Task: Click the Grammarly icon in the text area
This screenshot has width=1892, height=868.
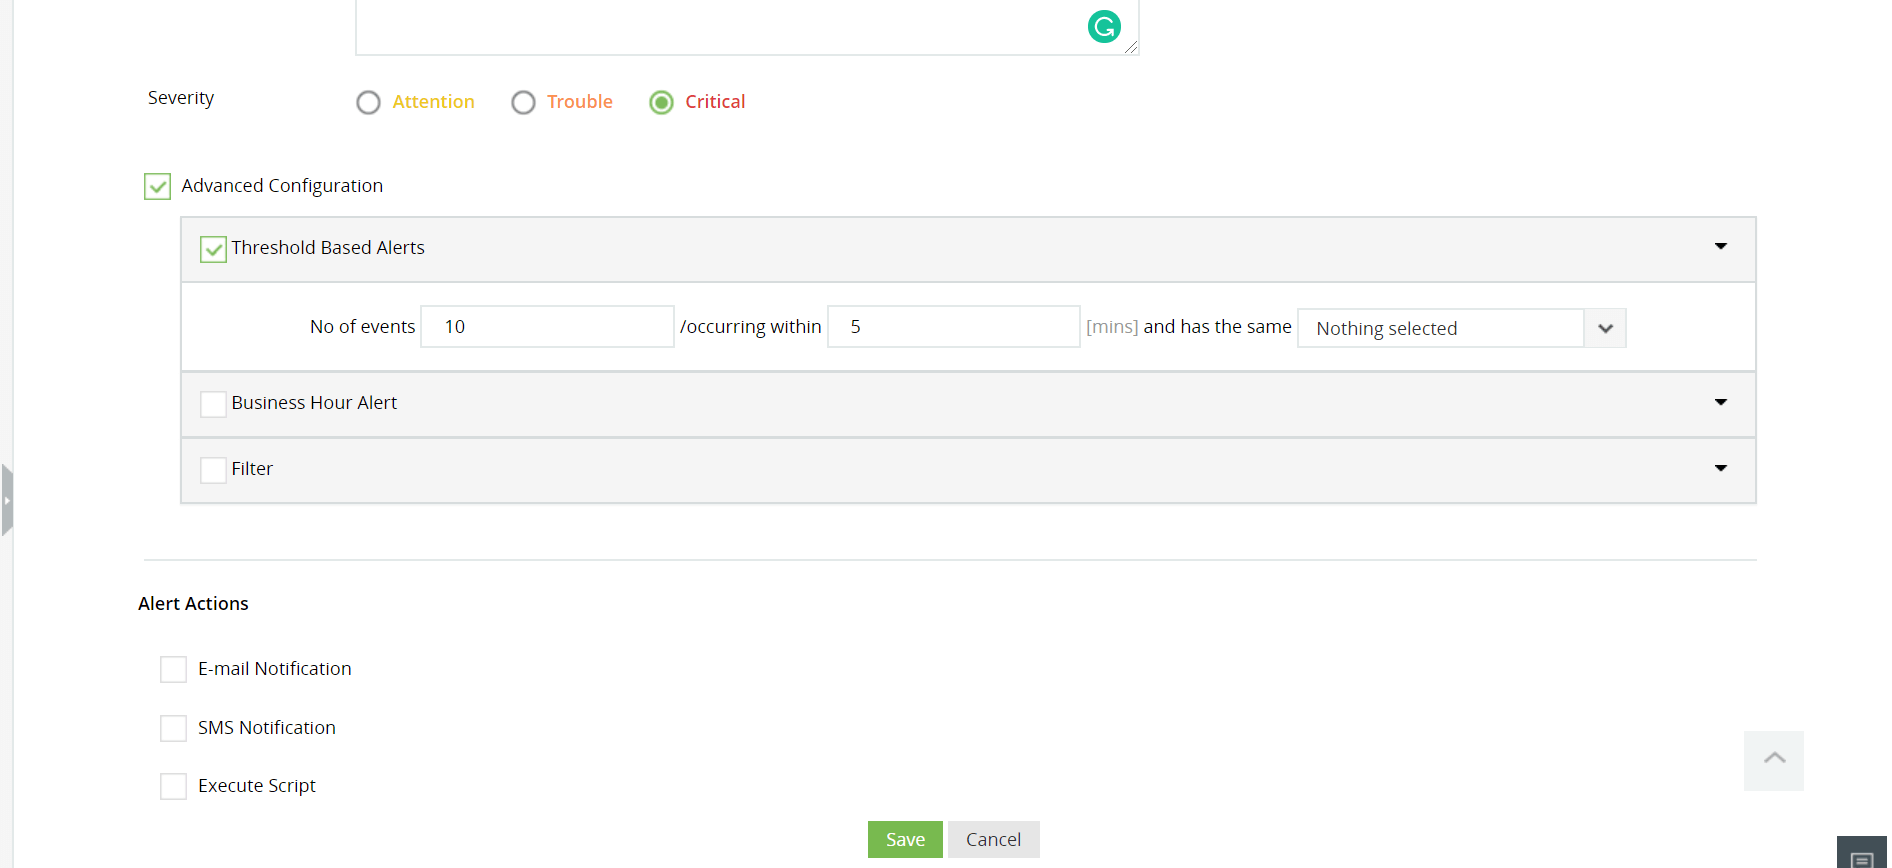Action: click(x=1104, y=27)
